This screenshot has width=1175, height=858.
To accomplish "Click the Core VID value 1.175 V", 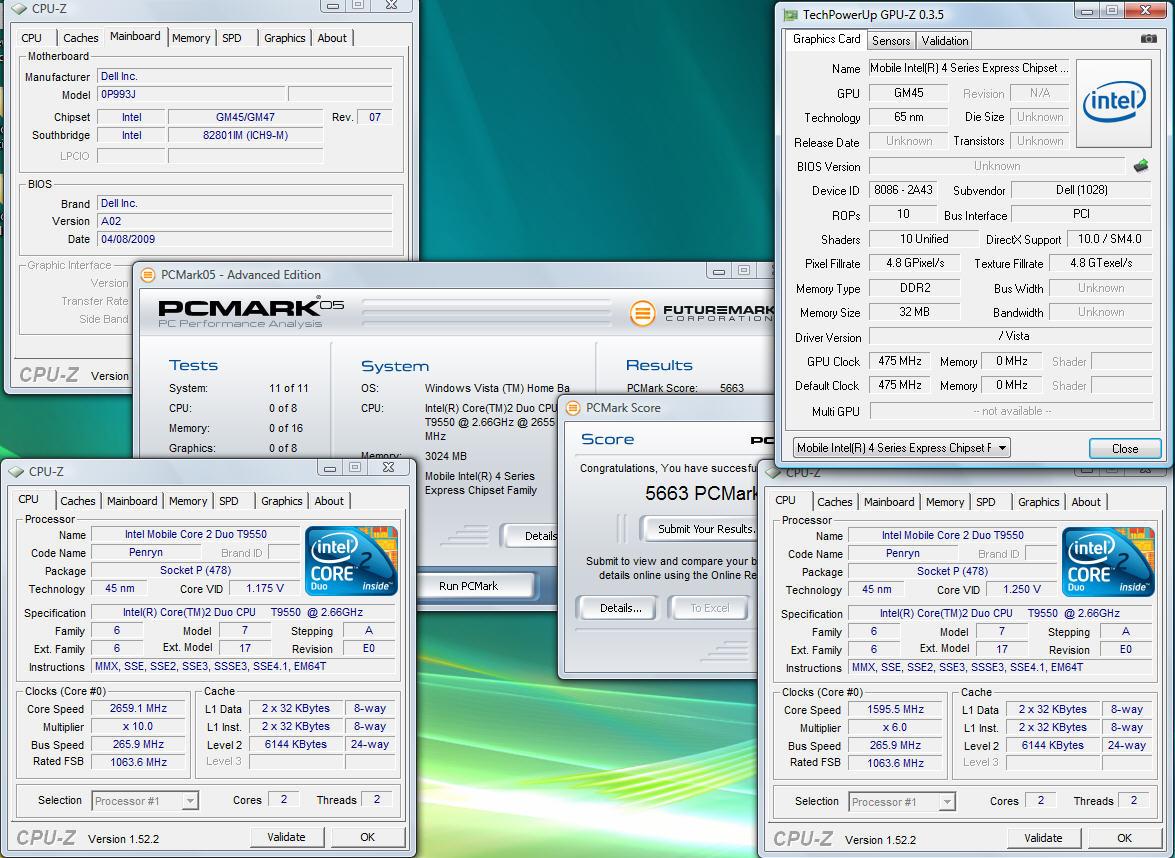I will point(265,588).
